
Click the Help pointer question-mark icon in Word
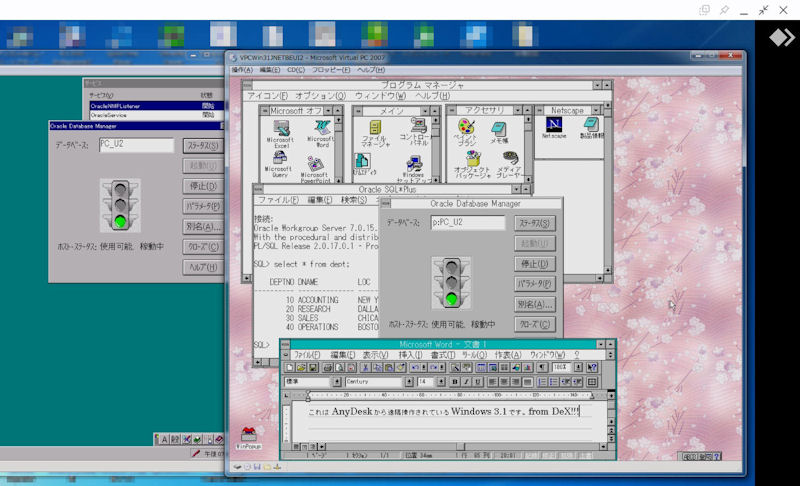(x=592, y=367)
